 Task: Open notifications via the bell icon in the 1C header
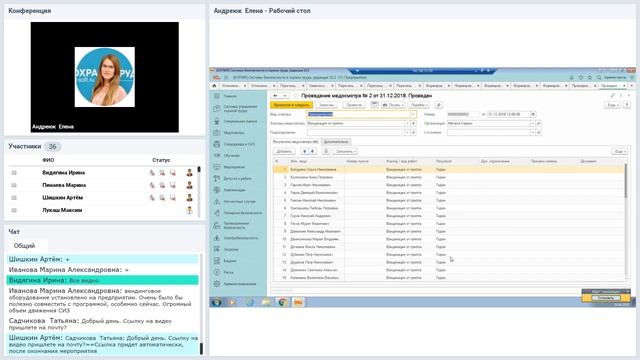pos(571,78)
